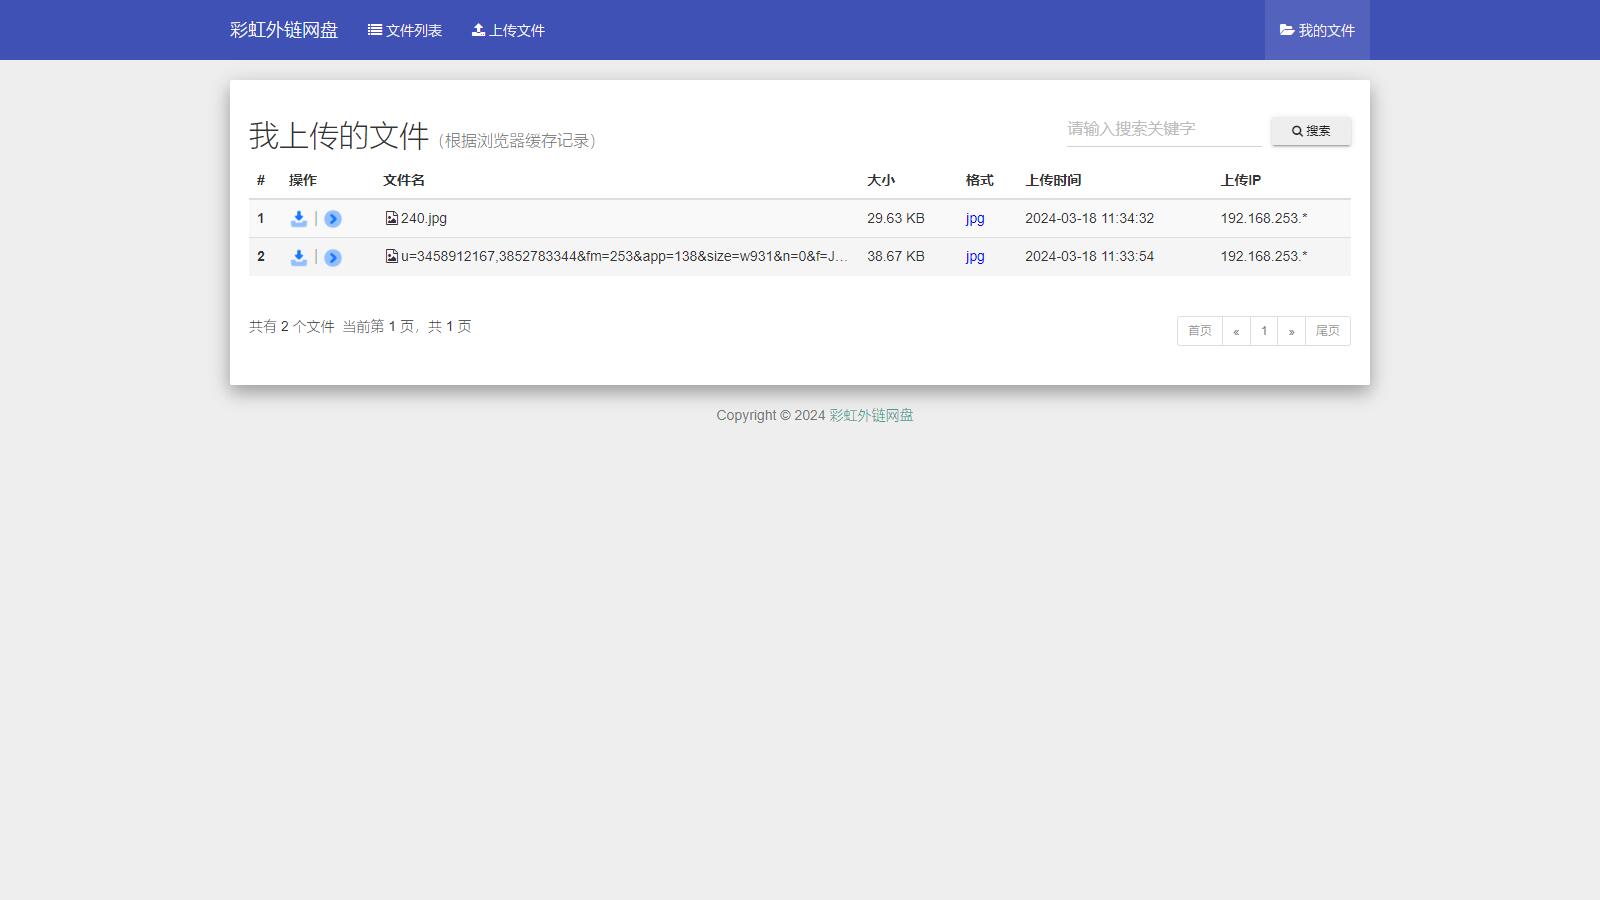This screenshot has width=1600, height=900.
Task: Download the 240.jpg file
Action: 298,219
